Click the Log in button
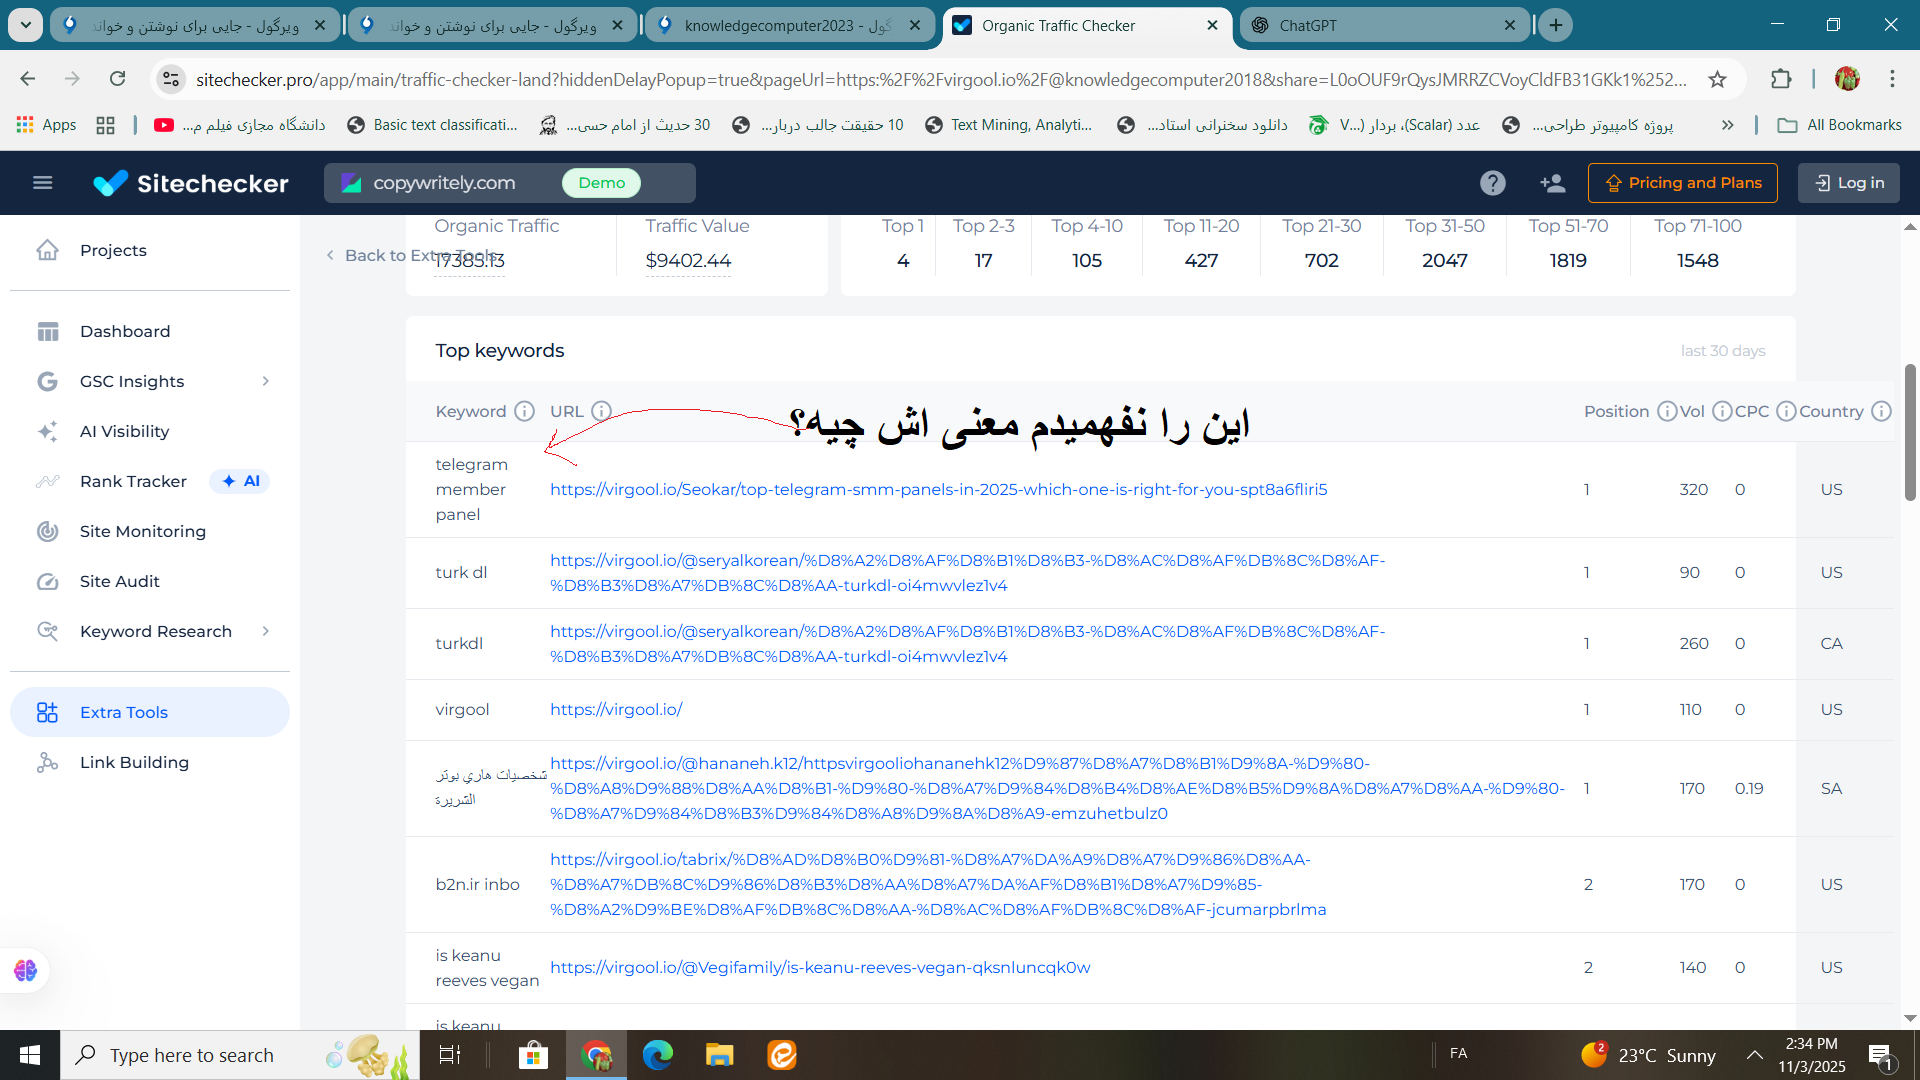The image size is (1920, 1080). tap(1848, 183)
